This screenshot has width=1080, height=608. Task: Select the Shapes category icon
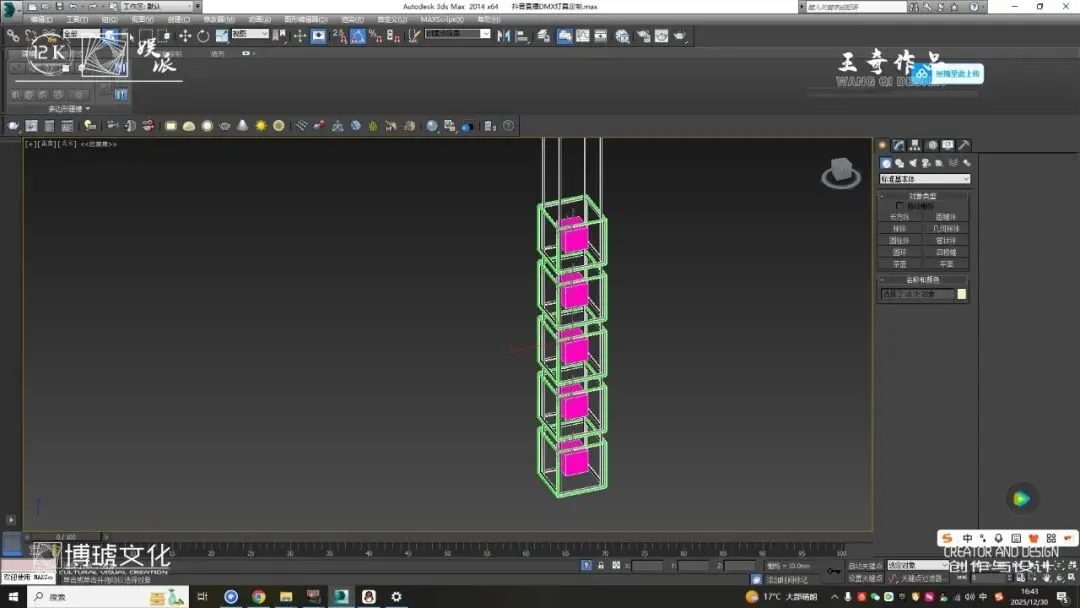[x=900, y=163]
